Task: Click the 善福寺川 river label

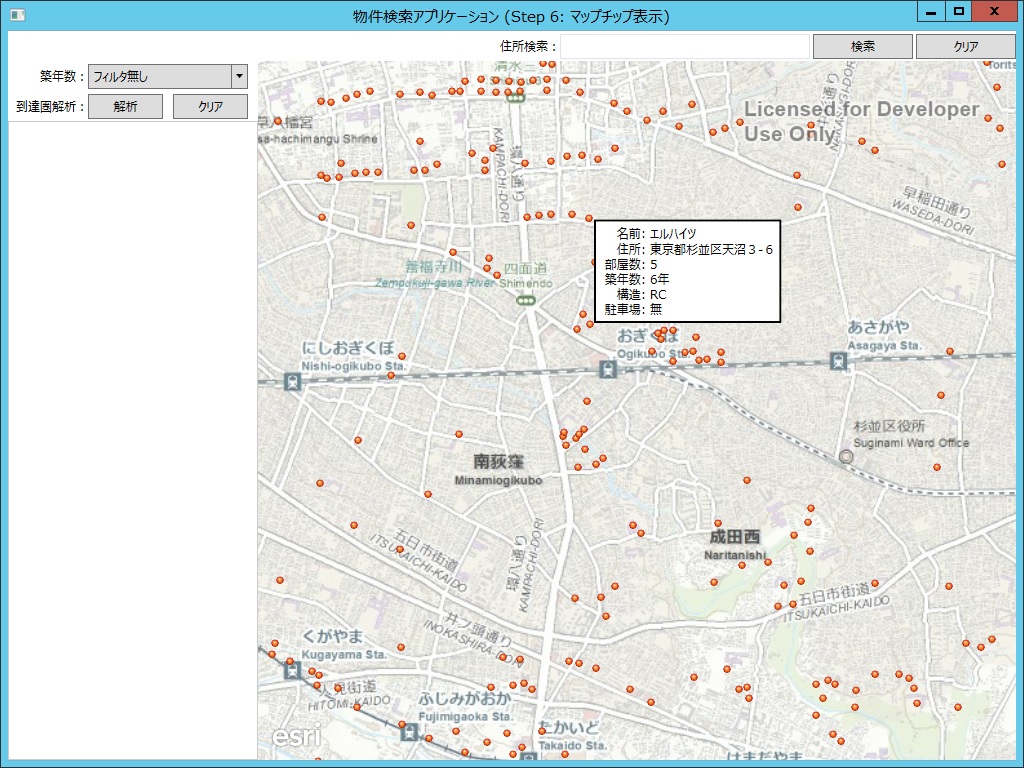Action: [x=434, y=266]
